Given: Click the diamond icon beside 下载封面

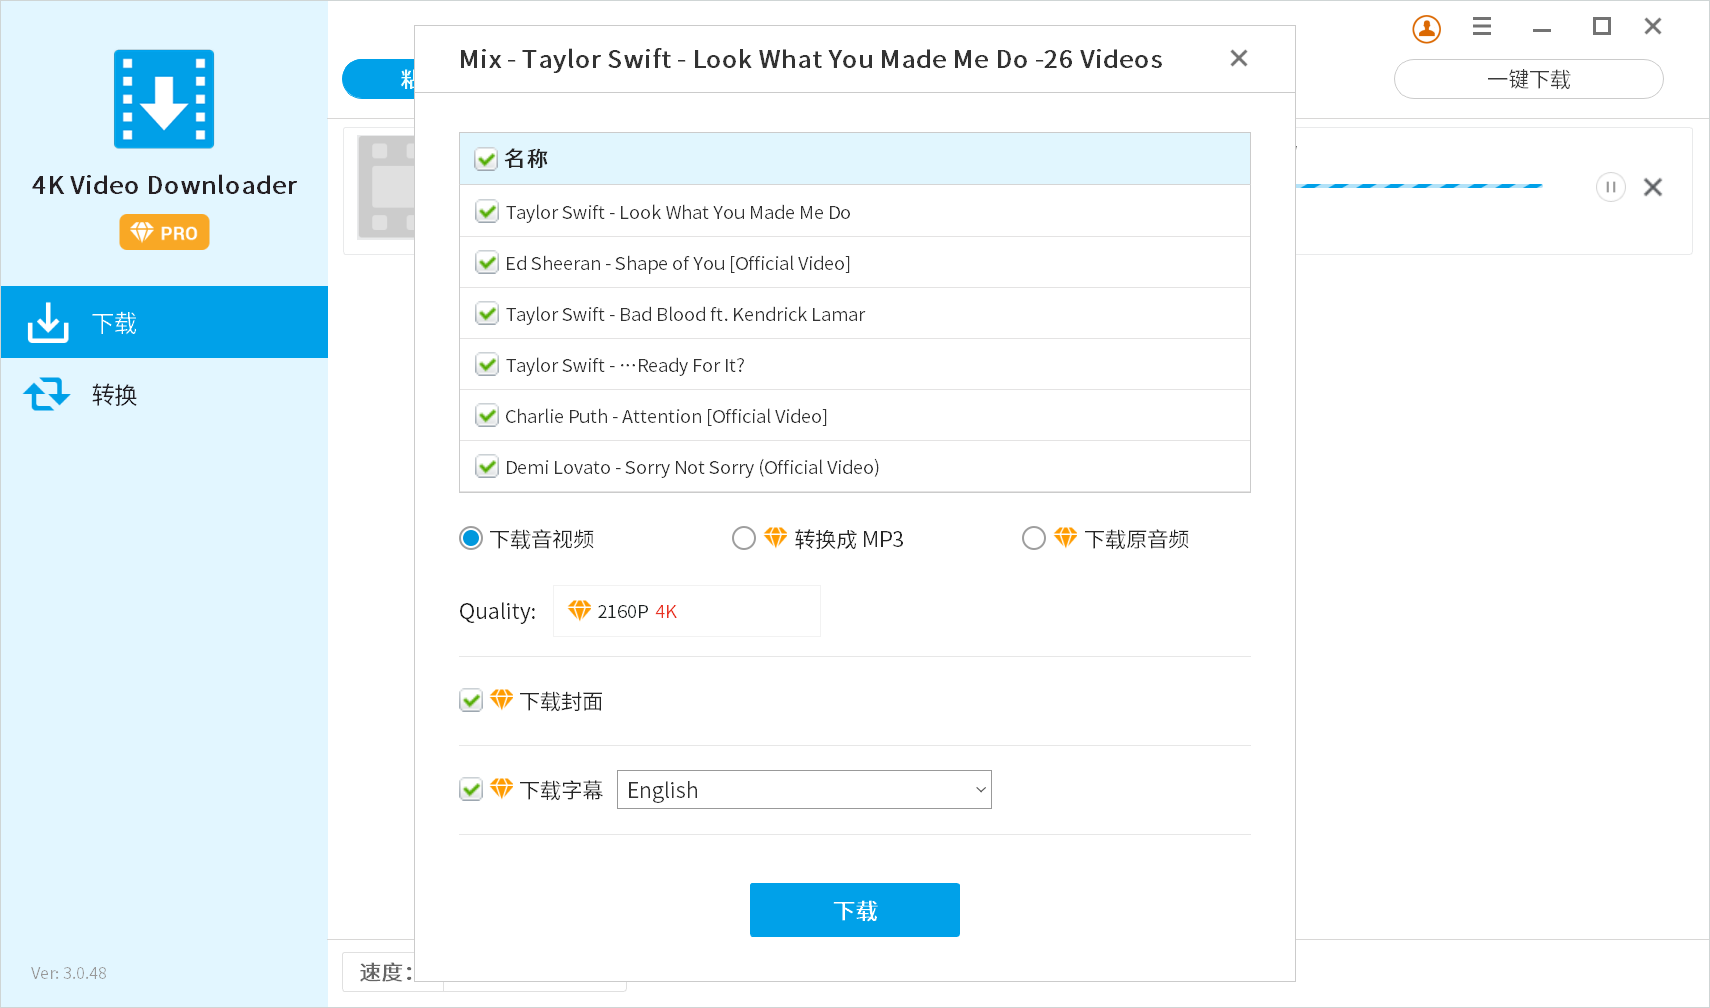Looking at the screenshot, I should click(x=501, y=700).
